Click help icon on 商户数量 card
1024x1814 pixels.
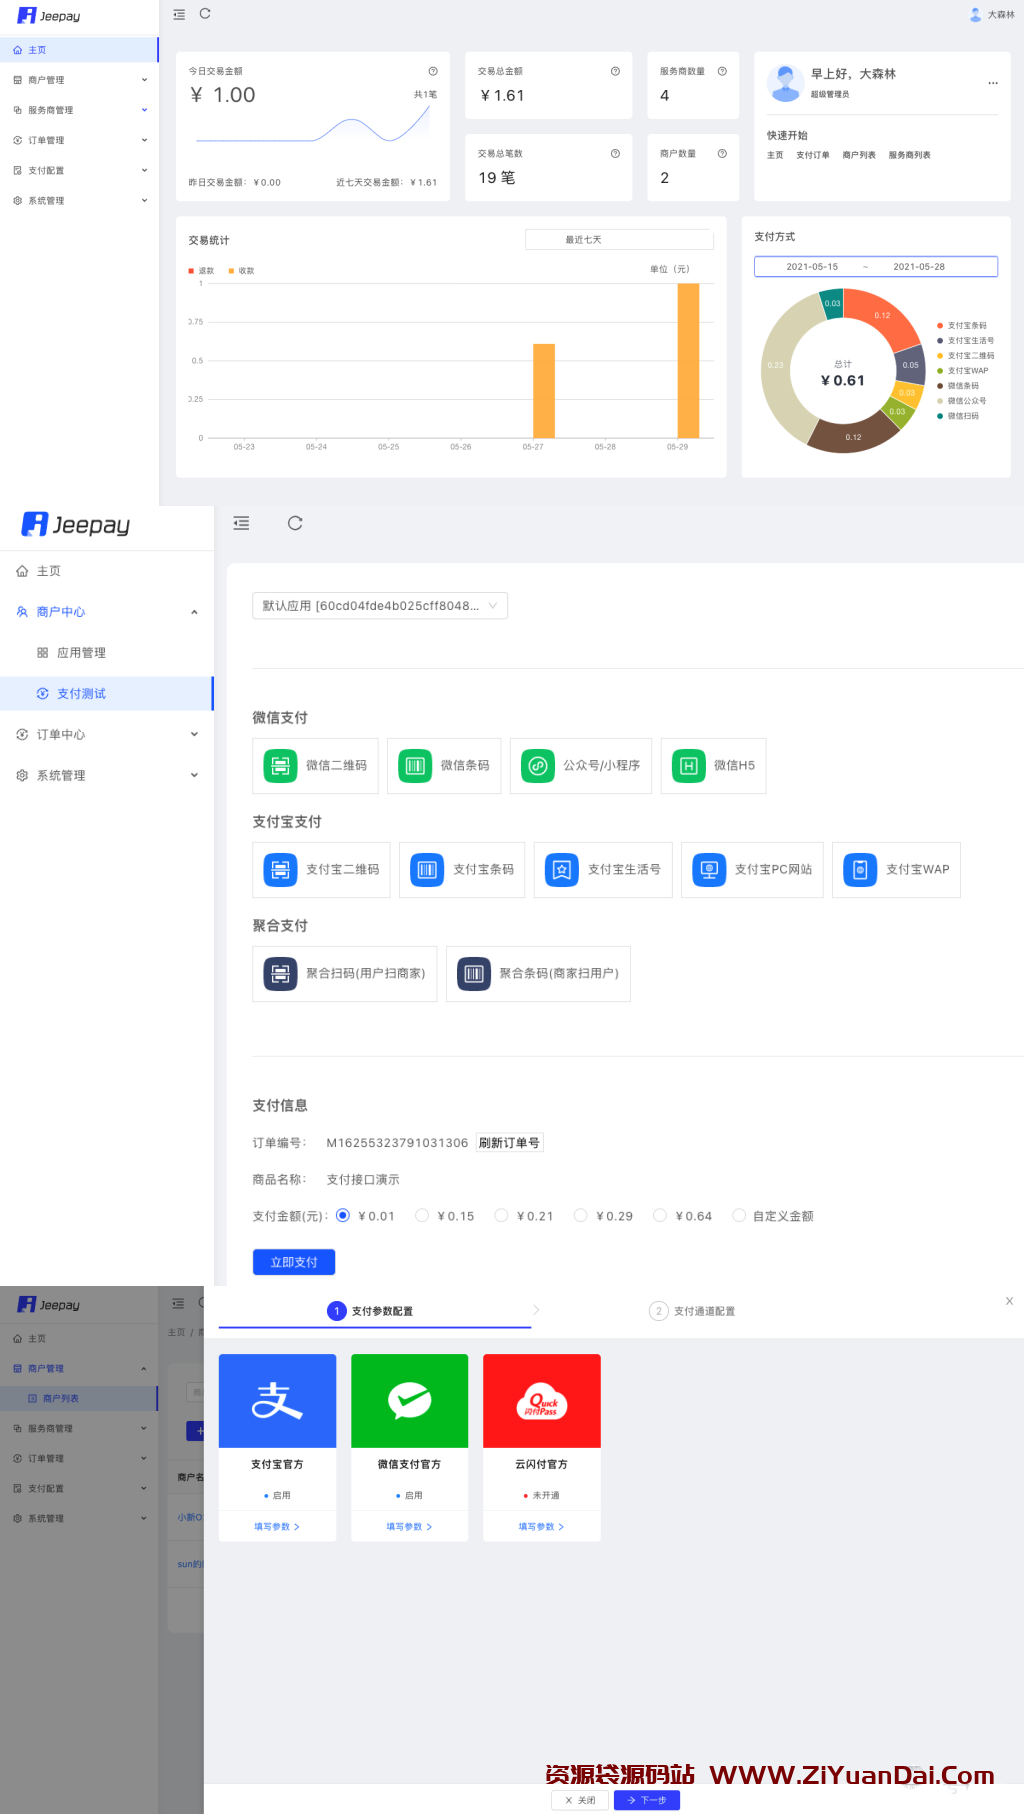pos(722,153)
